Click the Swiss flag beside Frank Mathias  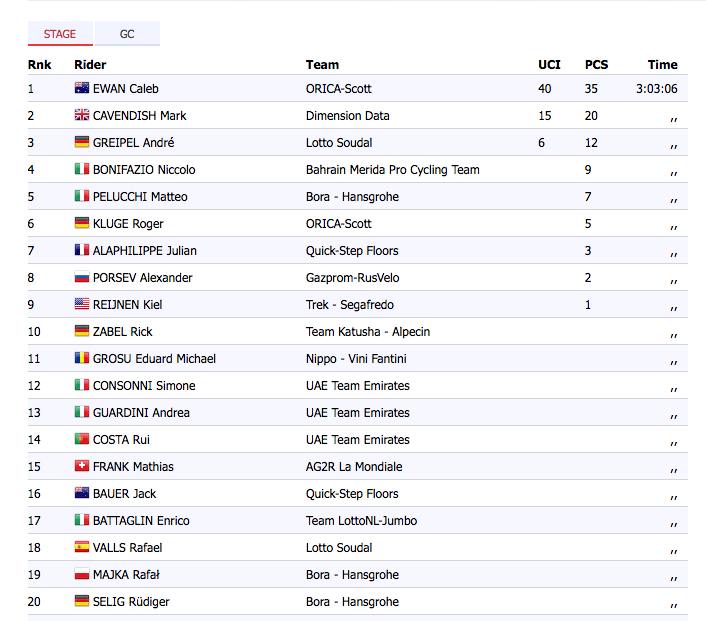(82, 467)
